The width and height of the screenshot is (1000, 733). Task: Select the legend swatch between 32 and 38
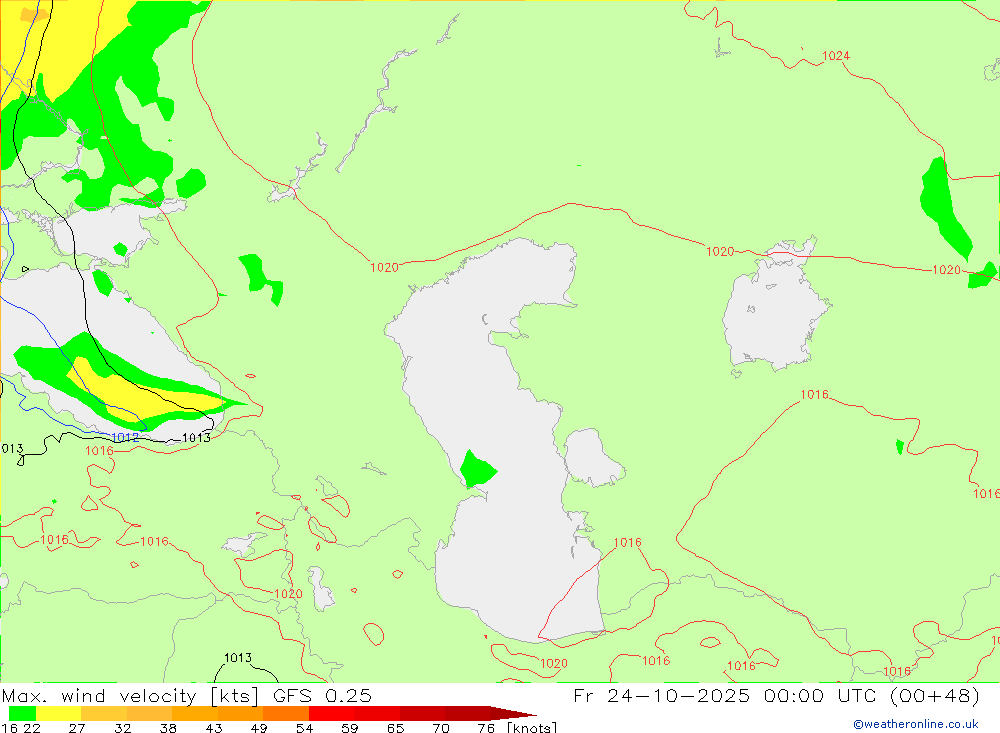[x=149, y=713]
